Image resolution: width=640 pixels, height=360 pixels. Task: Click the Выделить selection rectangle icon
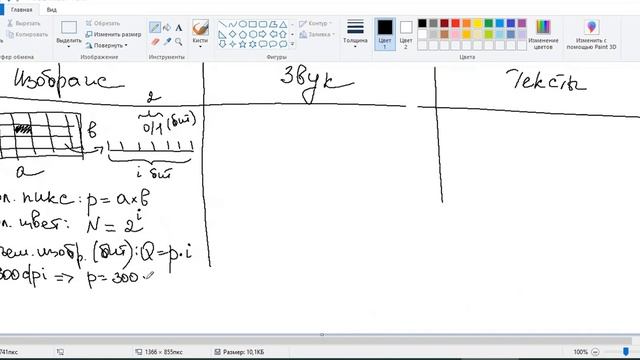(69, 27)
